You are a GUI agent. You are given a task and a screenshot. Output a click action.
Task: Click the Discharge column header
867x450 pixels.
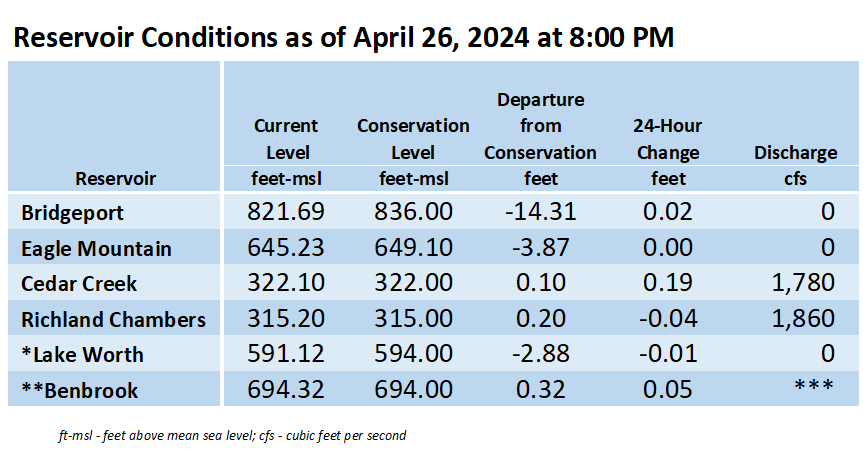[x=795, y=153]
